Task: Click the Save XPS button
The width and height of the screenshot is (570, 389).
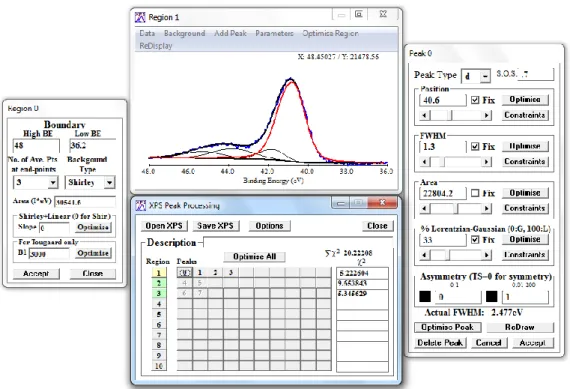Action: [215, 226]
